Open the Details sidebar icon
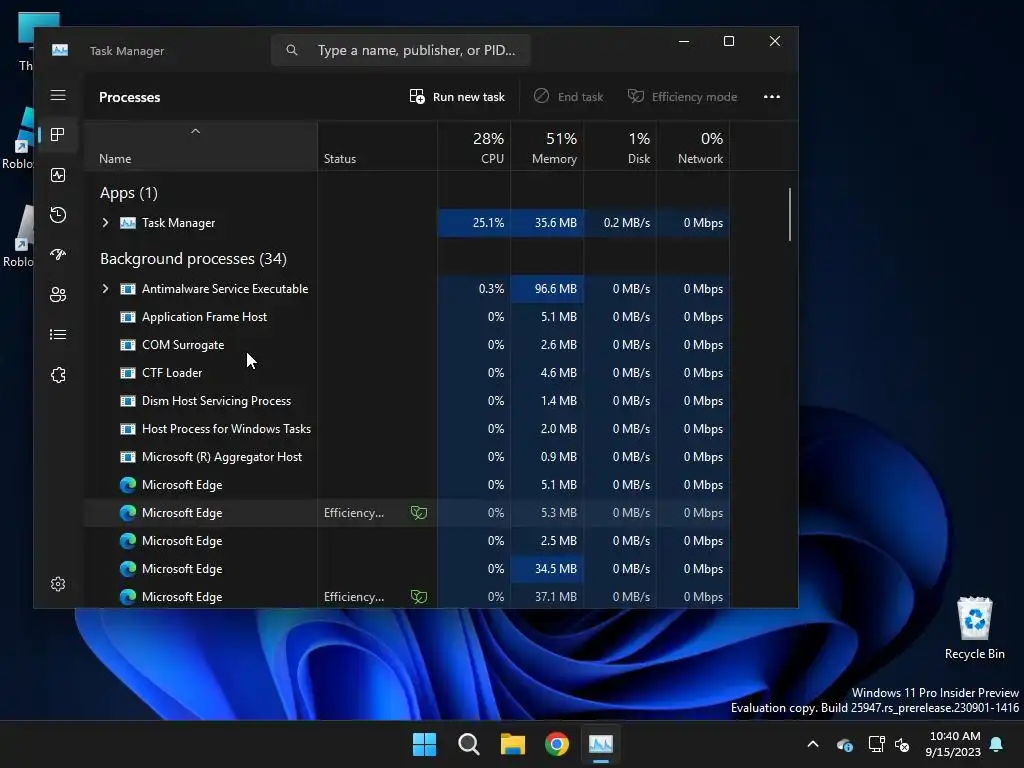The width and height of the screenshot is (1024, 768). pos(58,334)
